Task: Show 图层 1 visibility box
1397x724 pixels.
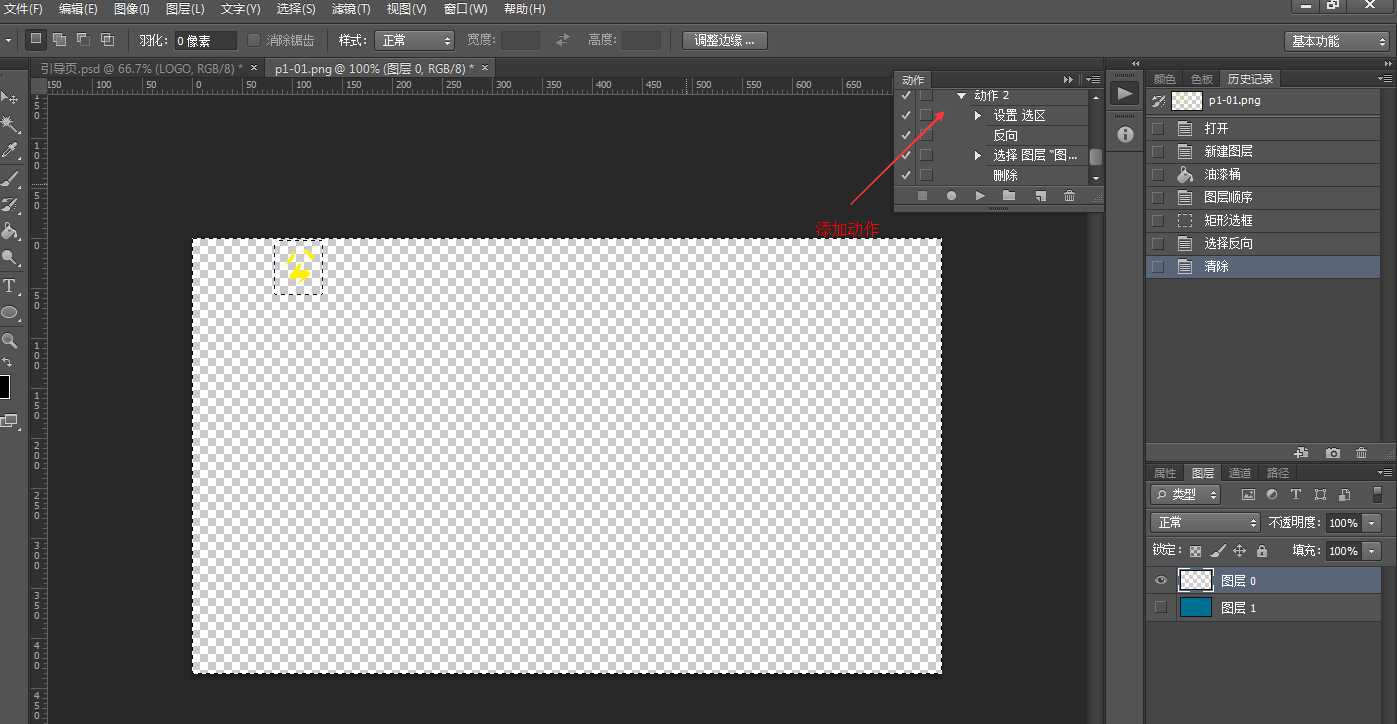Action: pos(1160,607)
